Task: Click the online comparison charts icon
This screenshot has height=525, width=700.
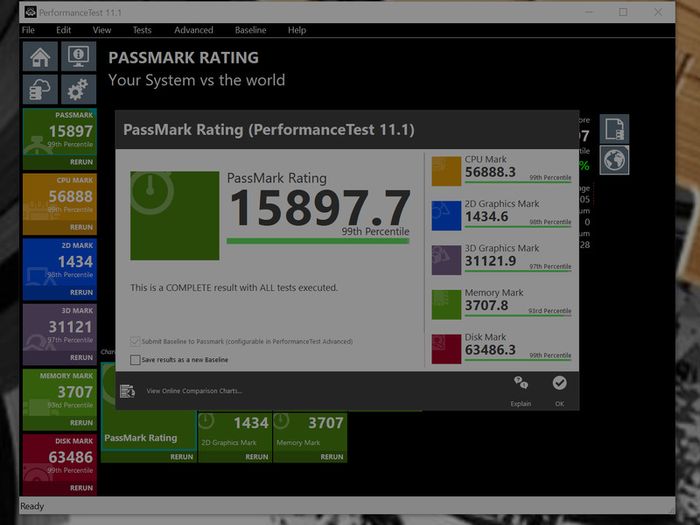Action: (127, 391)
